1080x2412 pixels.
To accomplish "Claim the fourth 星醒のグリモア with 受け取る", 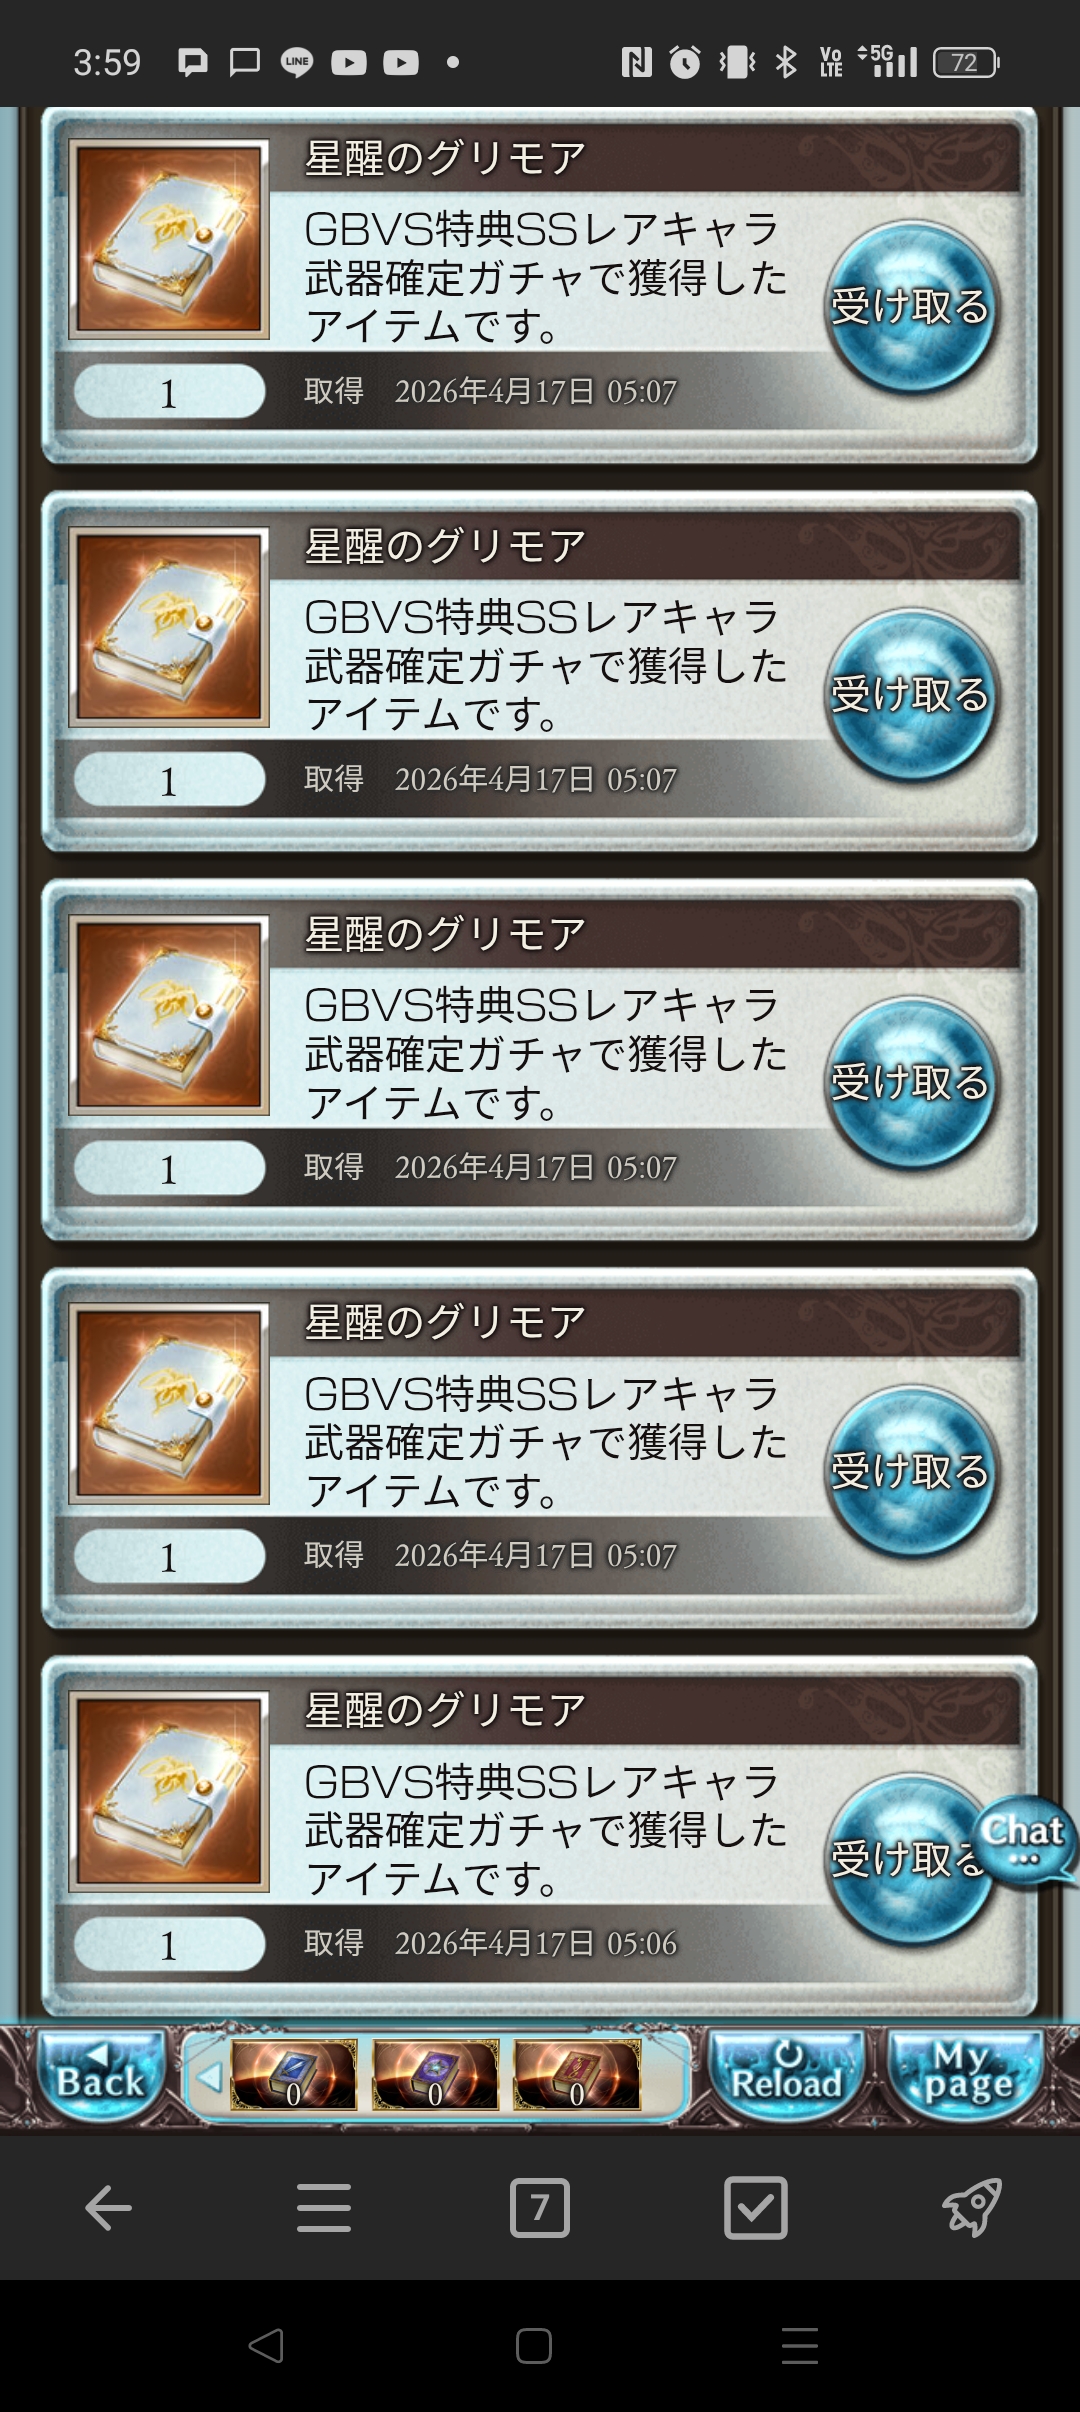I will point(912,1470).
